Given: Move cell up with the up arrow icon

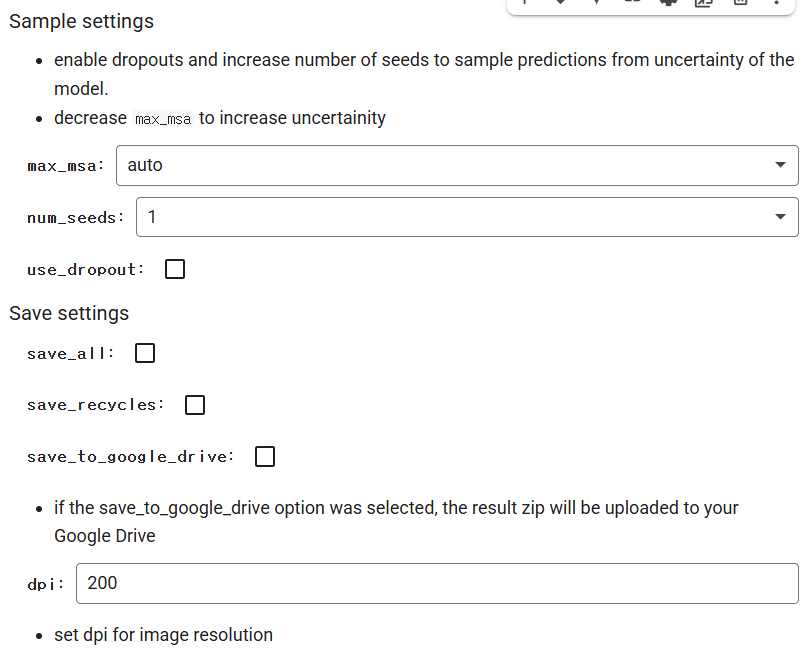Looking at the screenshot, I should 525,2.
